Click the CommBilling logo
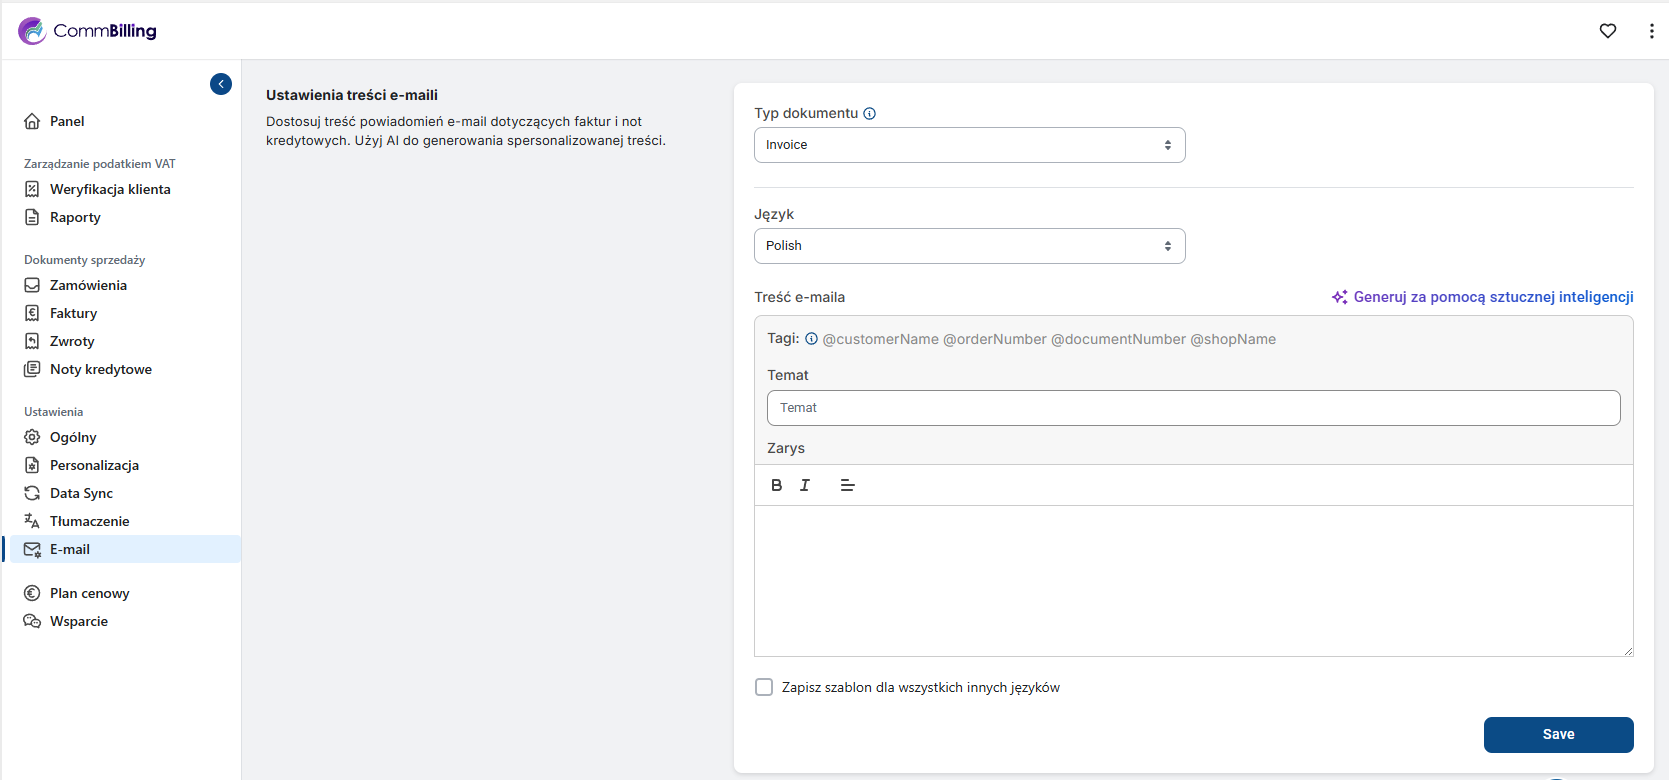Screen dimensions: 1669x780 click(x=88, y=31)
